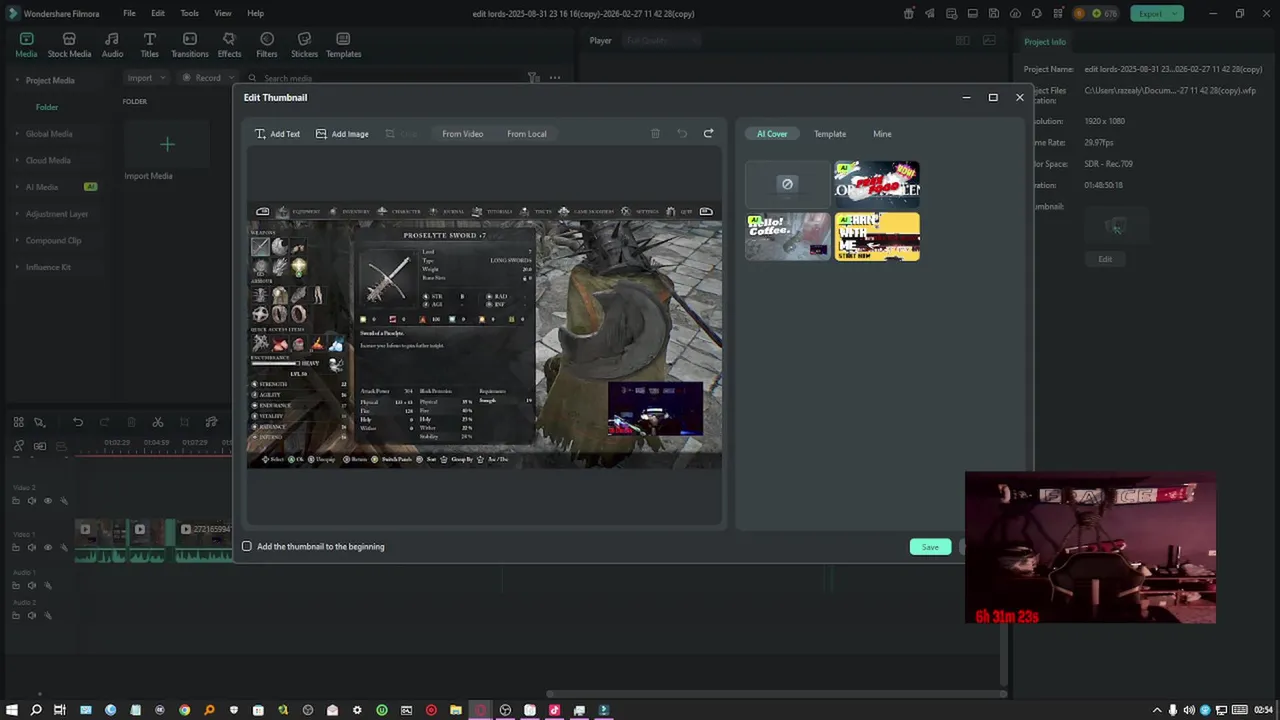This screenshot has height=720, width=1280.
Task: Open the Tools menu
Action: point(189,13)
